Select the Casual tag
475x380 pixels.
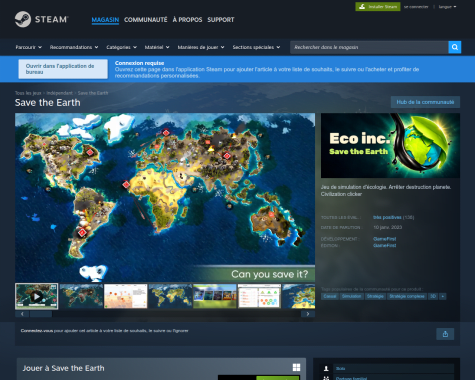point(330,296)
